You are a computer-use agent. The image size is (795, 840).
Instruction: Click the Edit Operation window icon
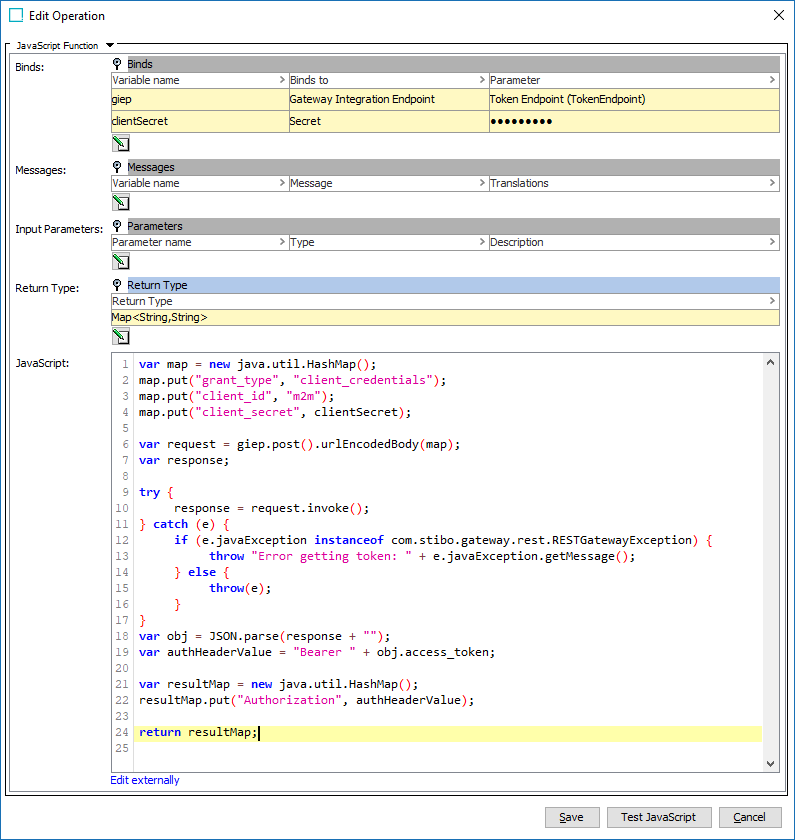click(x=16, y=16)
